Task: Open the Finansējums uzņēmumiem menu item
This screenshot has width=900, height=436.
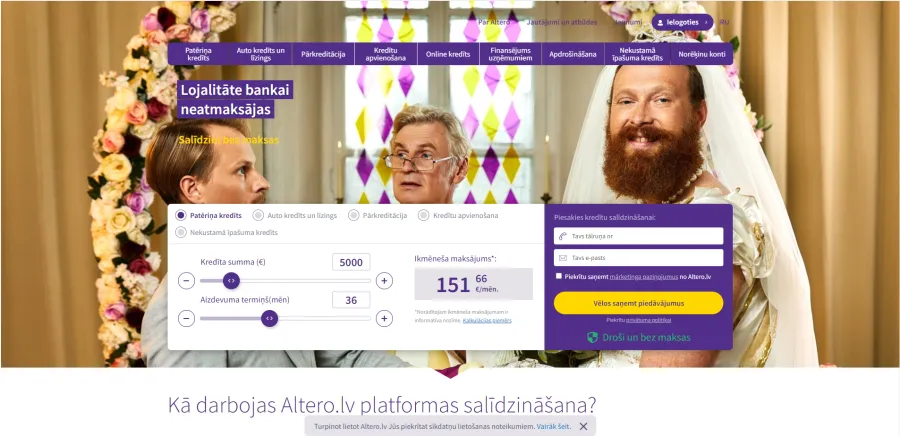Action: [510, 54]
